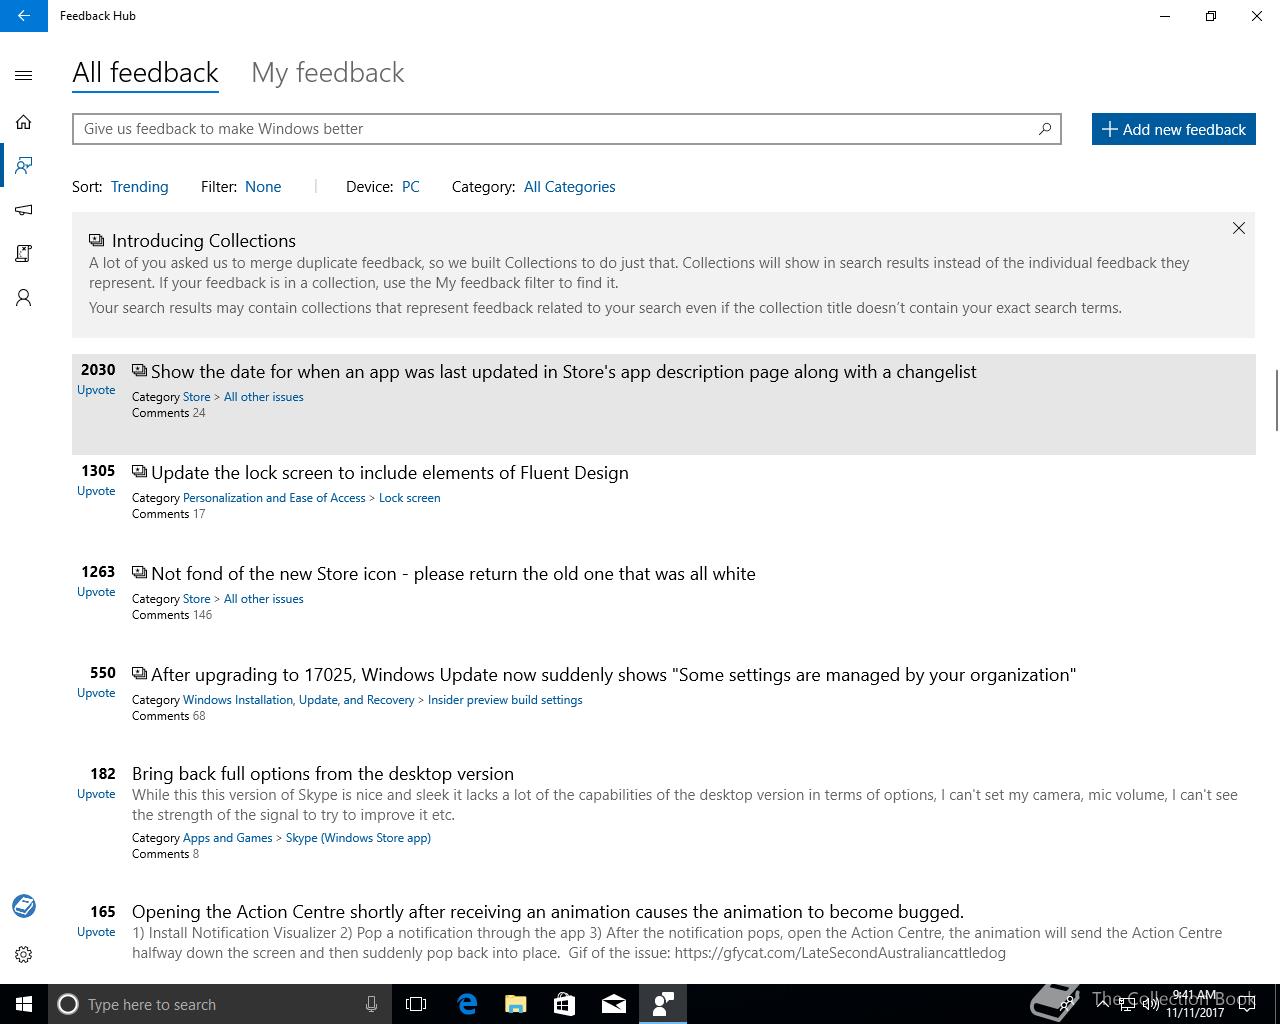The height and width of the screenshot is (1024, 1280).
Task: Click Windows Installation, Update, and Recovery link
Action: pyautogui.click(x=298, y=700)
